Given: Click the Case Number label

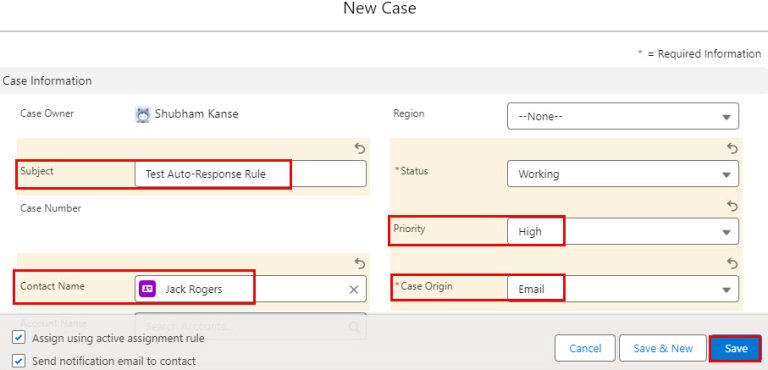Looking at the screenshot, I should 50,208.
